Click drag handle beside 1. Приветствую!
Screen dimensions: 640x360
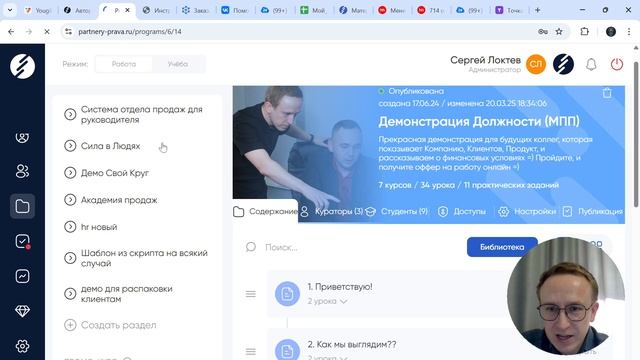click(x=251, y=294)
